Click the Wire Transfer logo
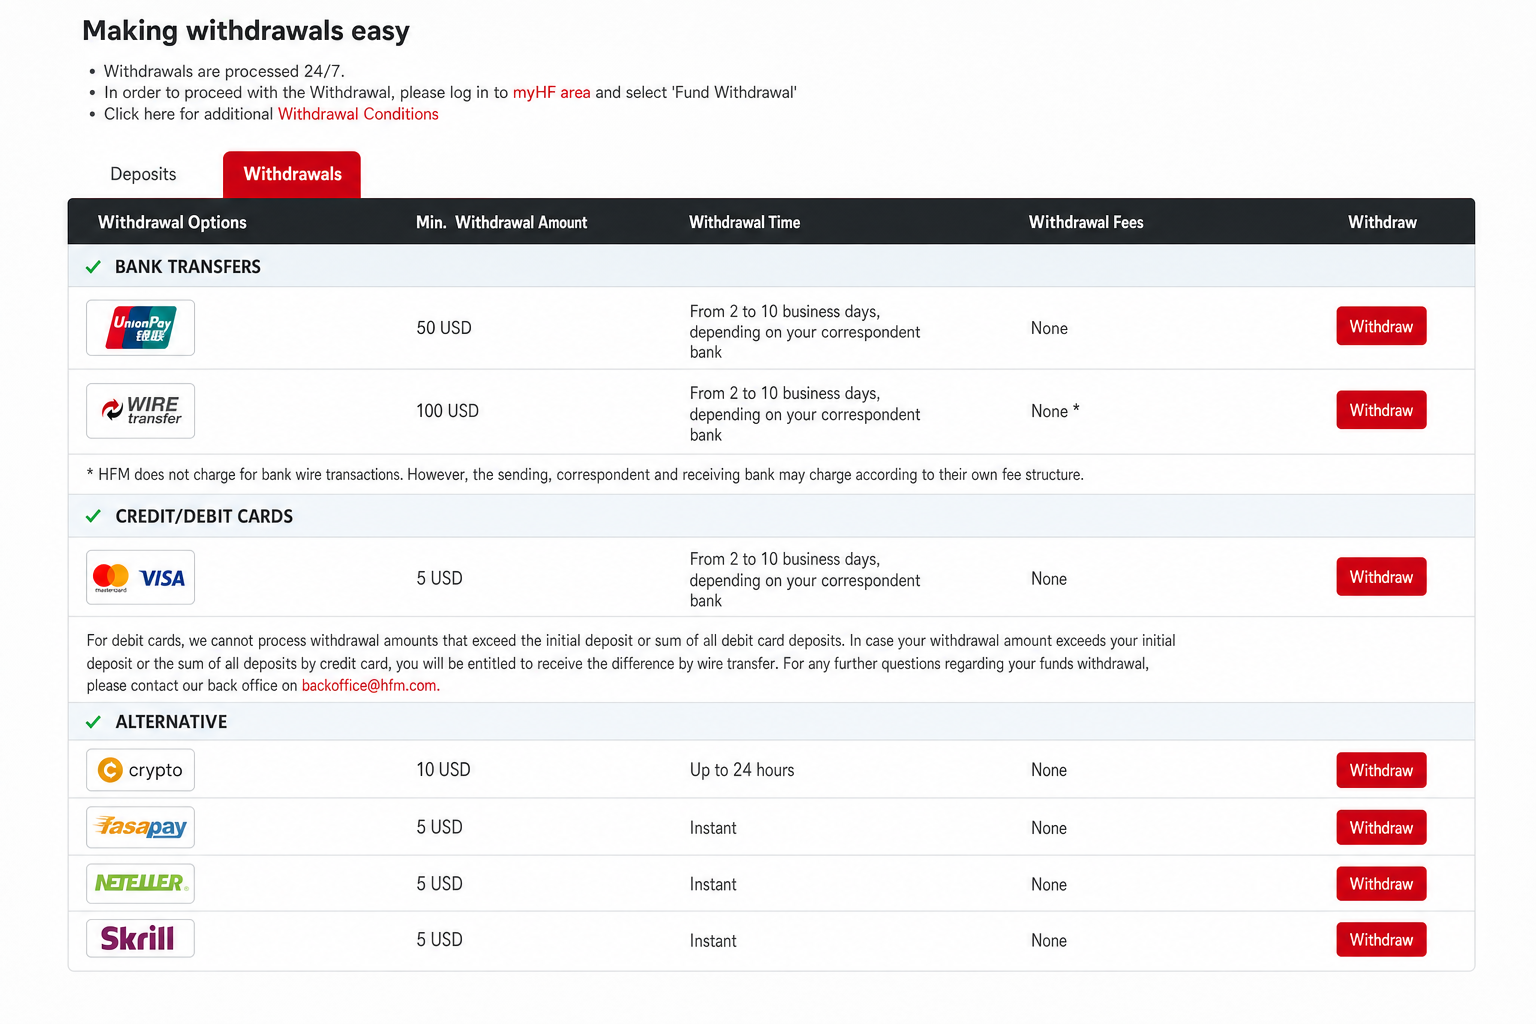The image size is (1536, 1024). click(140, 411)
